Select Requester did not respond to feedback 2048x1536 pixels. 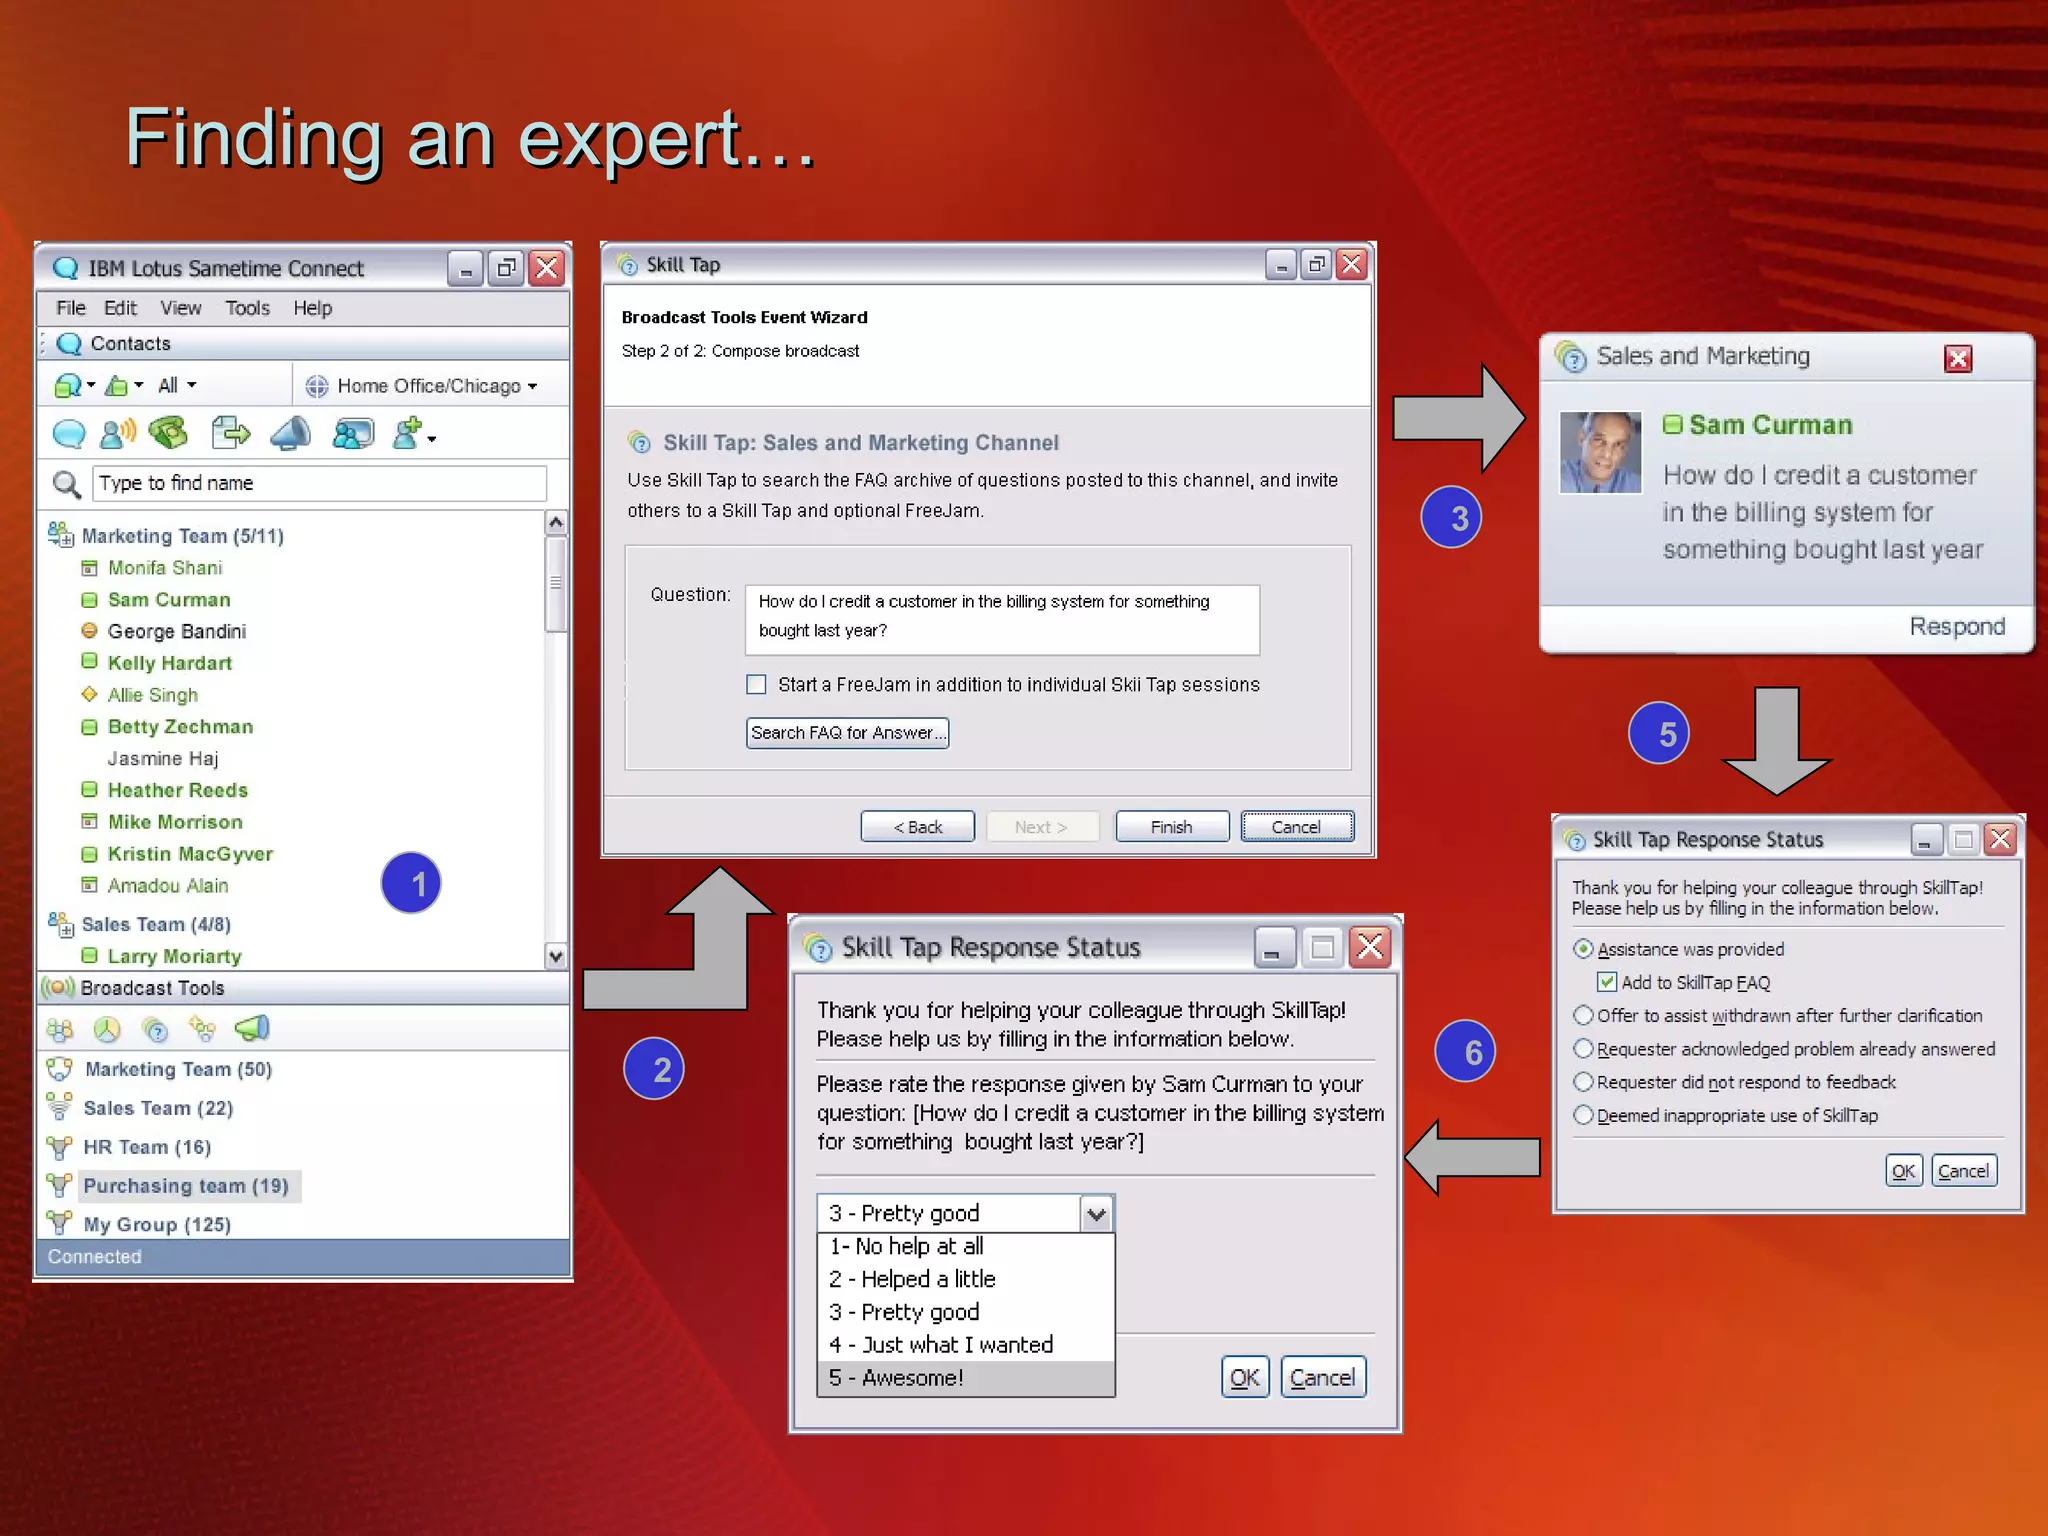[1583, 1081]
